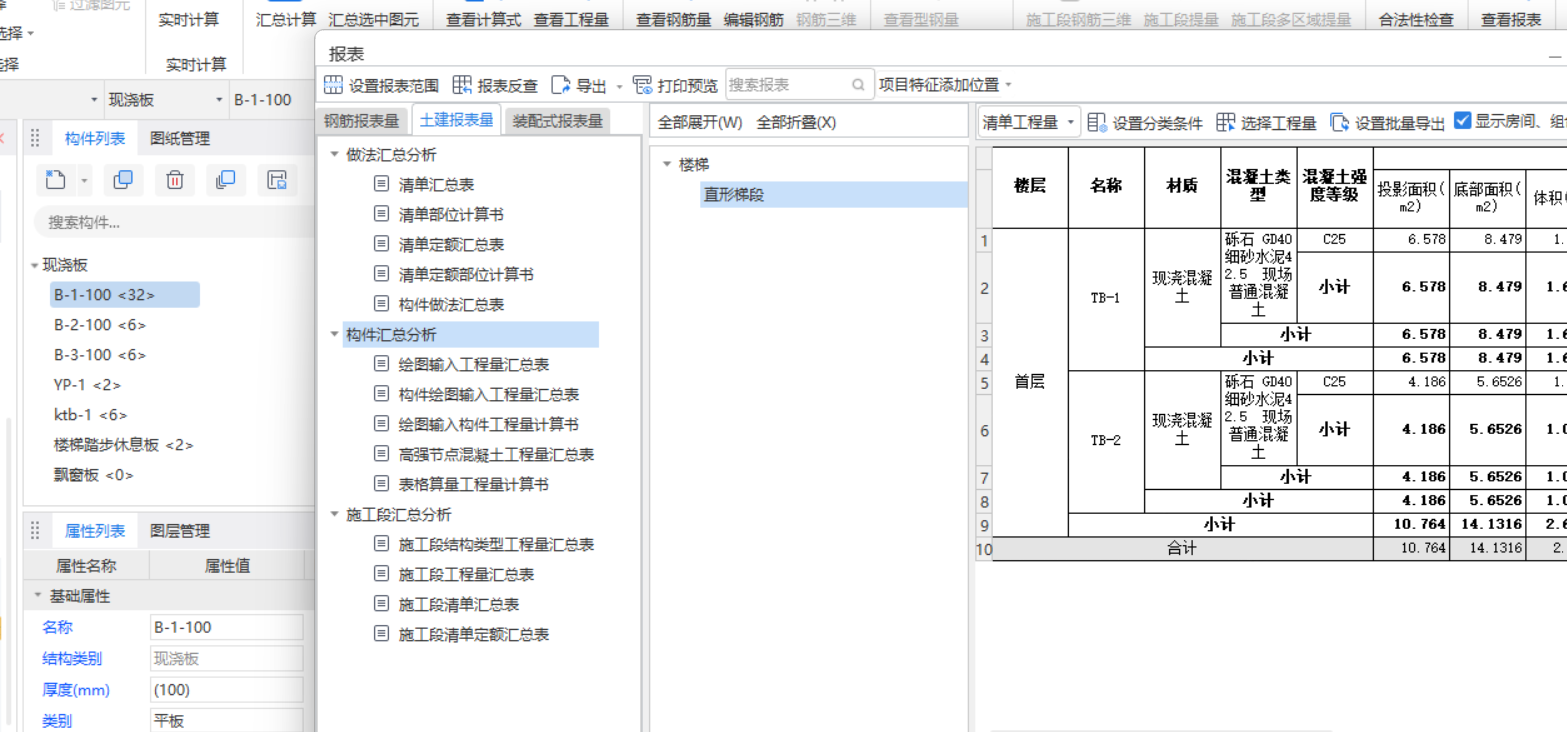Screen dimensions: 1567x732
Task: Click 查看工程量 in the ribbon
Action: 571,19
